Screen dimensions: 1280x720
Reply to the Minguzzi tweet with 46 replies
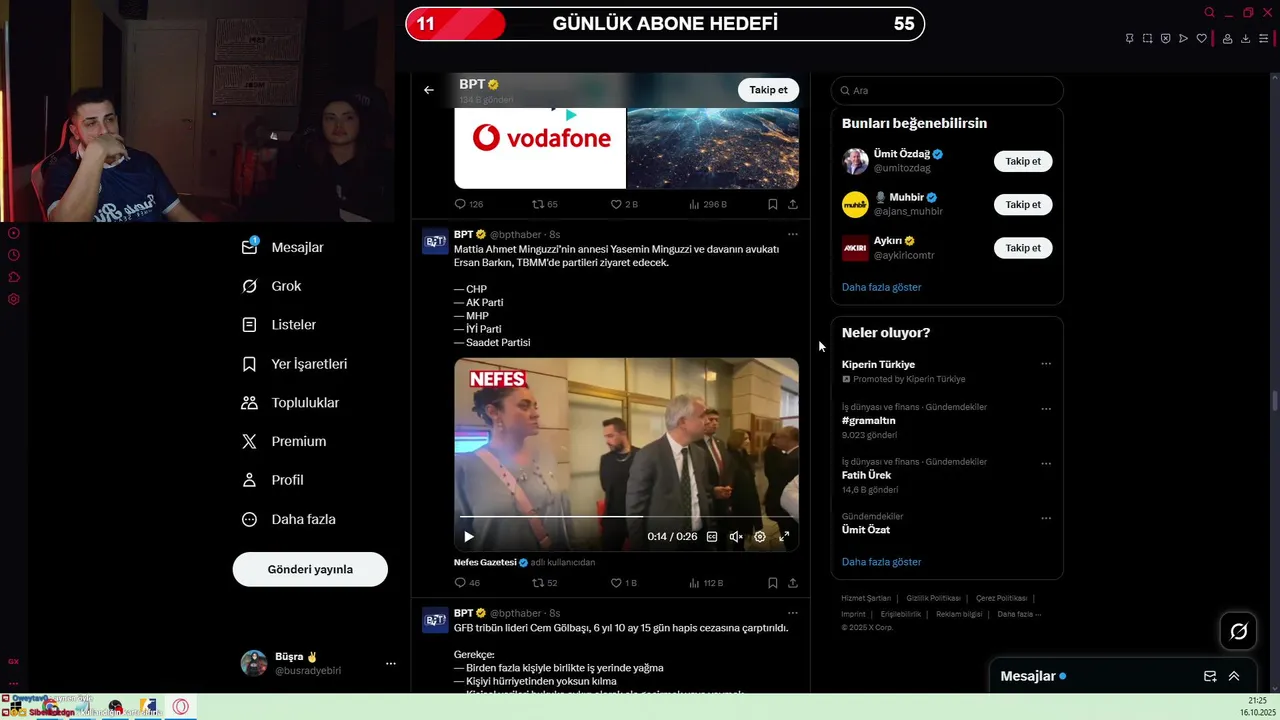tap(467, 583)
